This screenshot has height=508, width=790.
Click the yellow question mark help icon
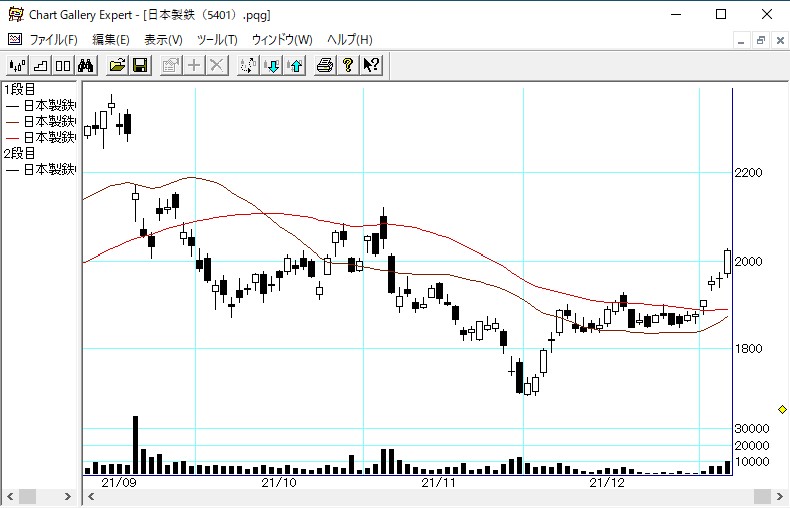(348, 66)
